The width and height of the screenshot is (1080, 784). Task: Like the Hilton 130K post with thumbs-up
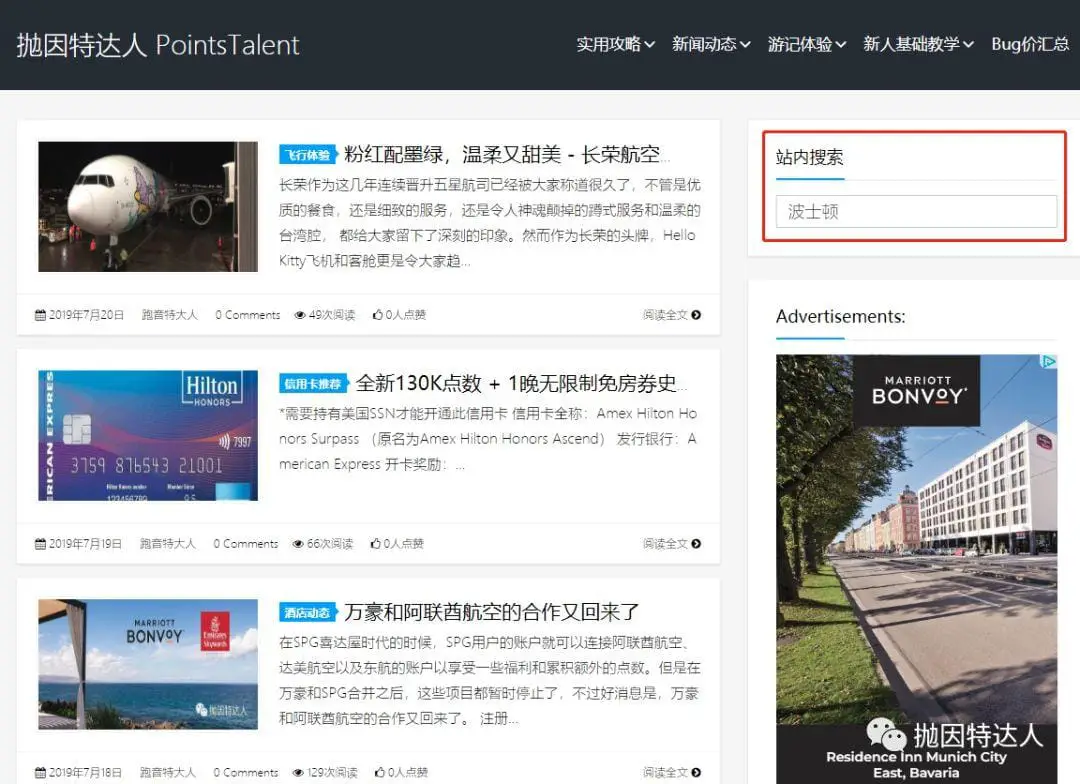(376, 544)
